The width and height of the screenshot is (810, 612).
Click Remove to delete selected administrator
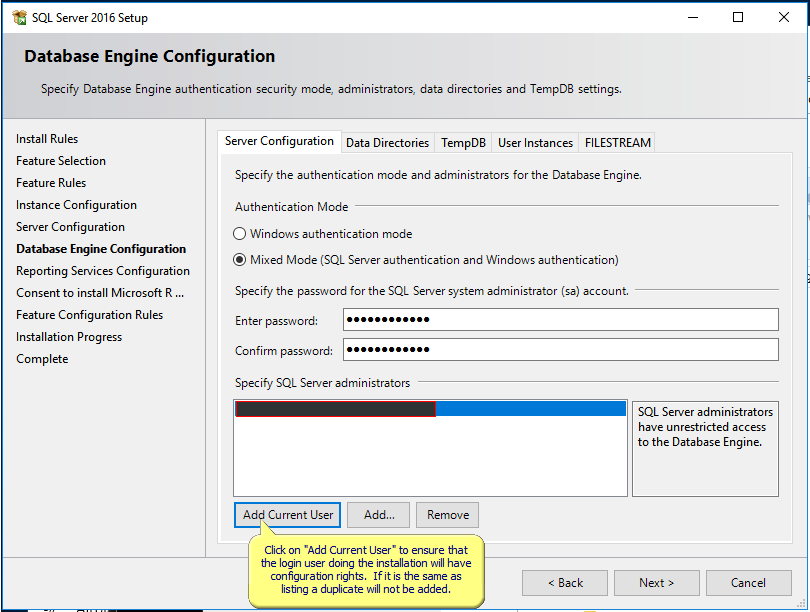coord(446,514)
